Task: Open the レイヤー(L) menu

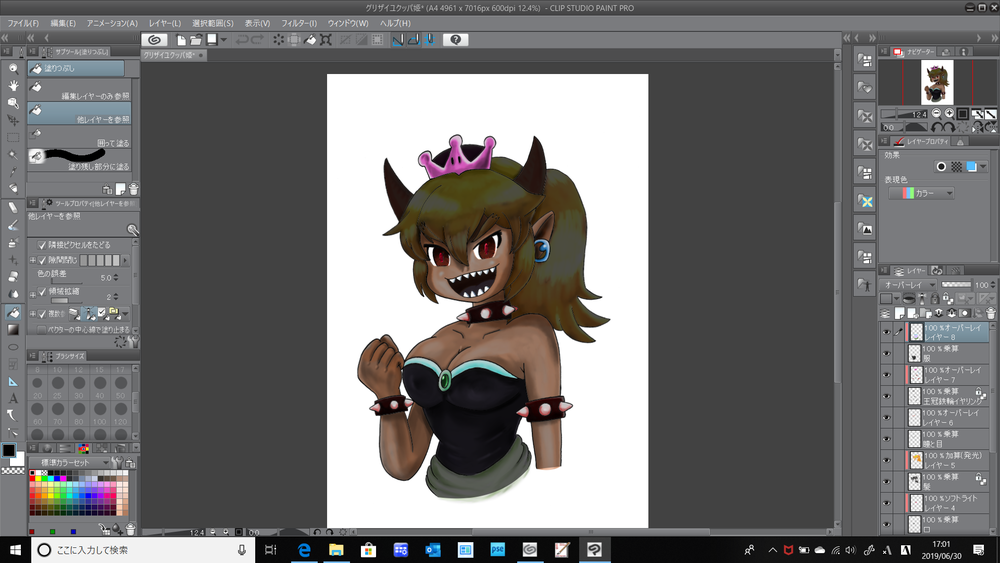Action: pyautogui.click(x=165, y=23)
